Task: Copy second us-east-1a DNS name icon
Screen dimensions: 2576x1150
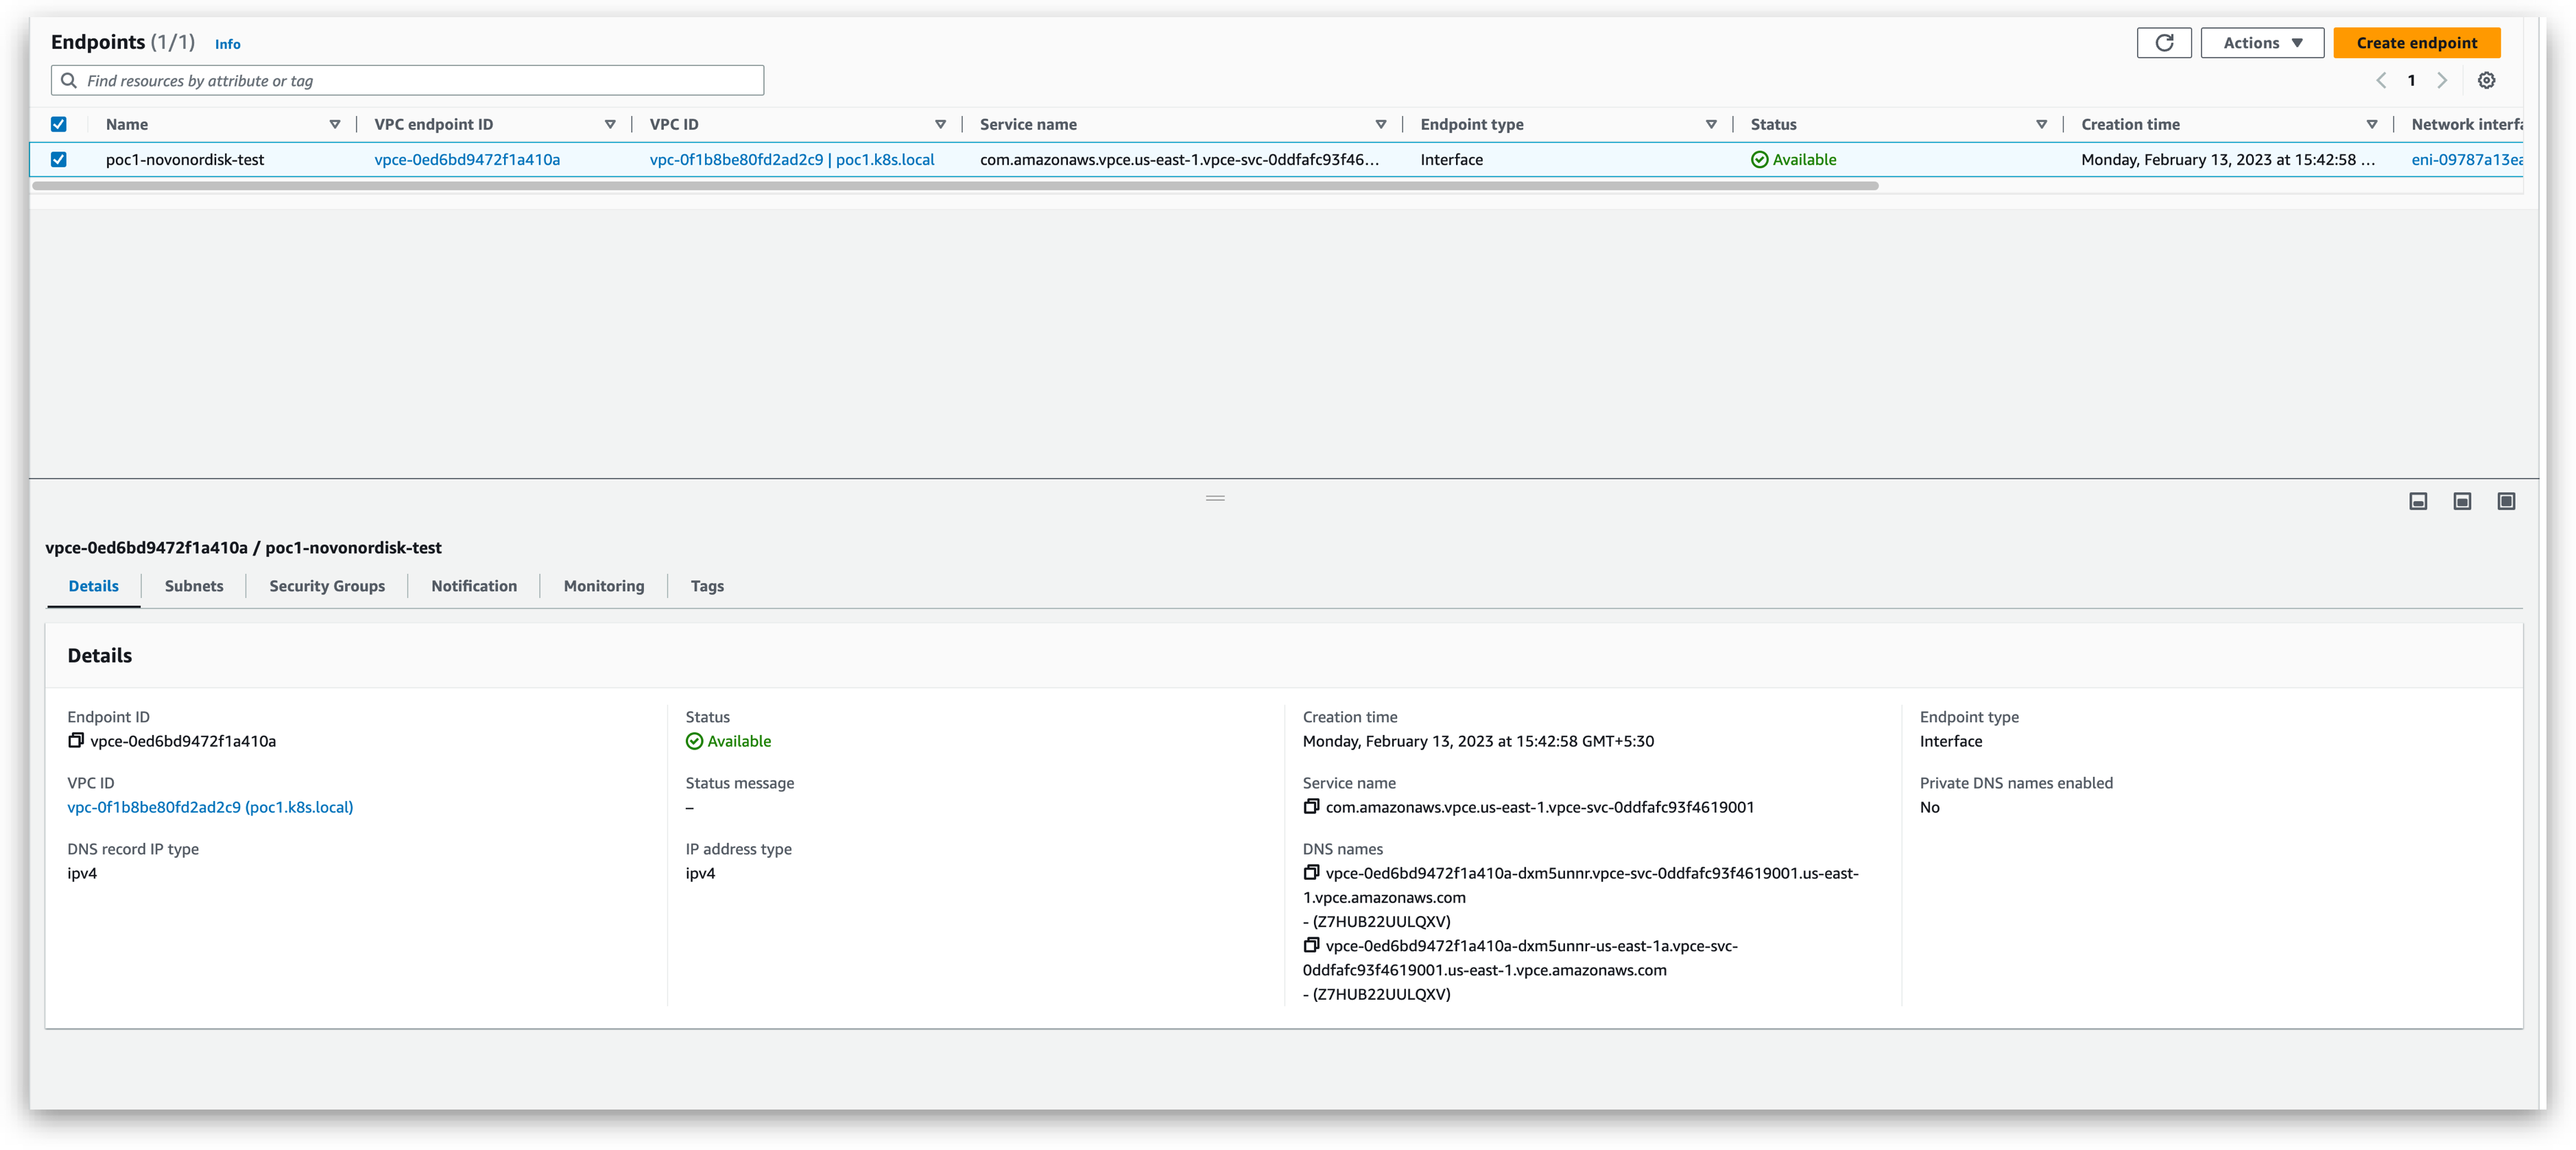Action: pos(1311,946)
